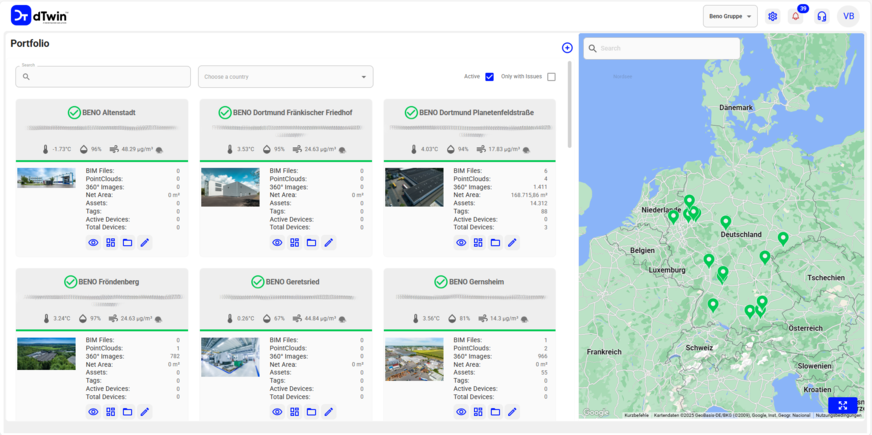Open the Choose a country dropdown
Image resolution: width=872 pixels, height=435 pixels.
click(x=285, y=77)
